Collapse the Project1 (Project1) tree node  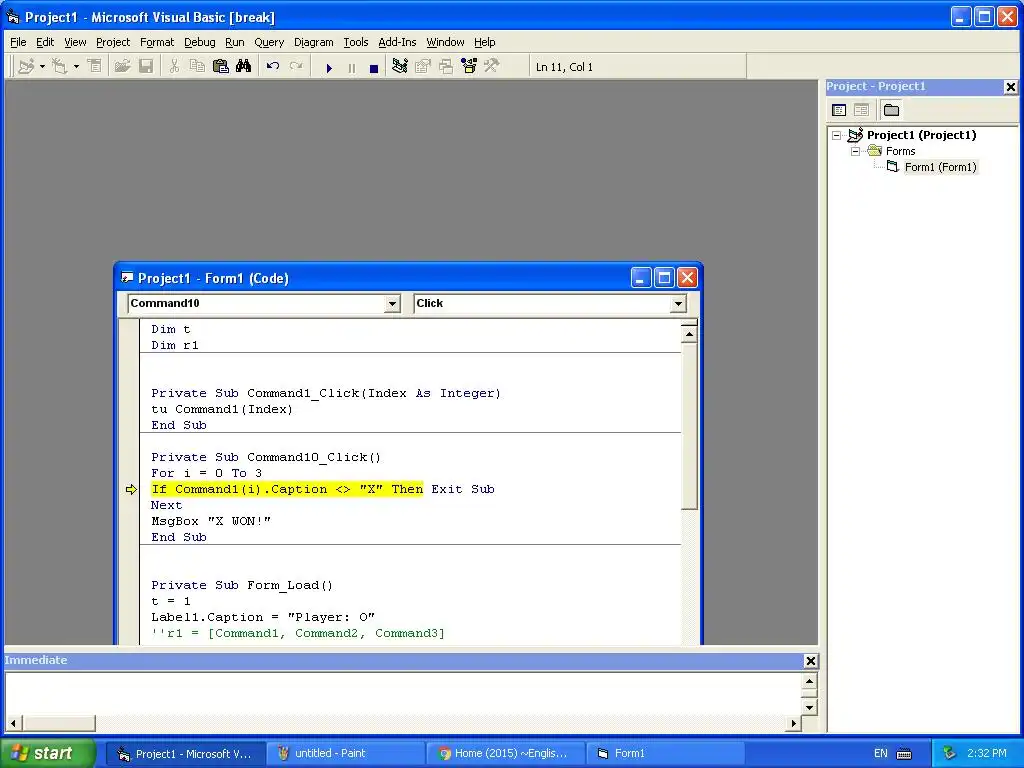point(836,136)
